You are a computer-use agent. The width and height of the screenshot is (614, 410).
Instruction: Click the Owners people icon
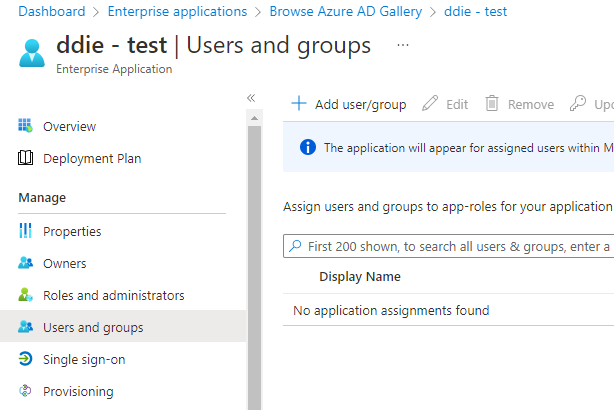25,263
